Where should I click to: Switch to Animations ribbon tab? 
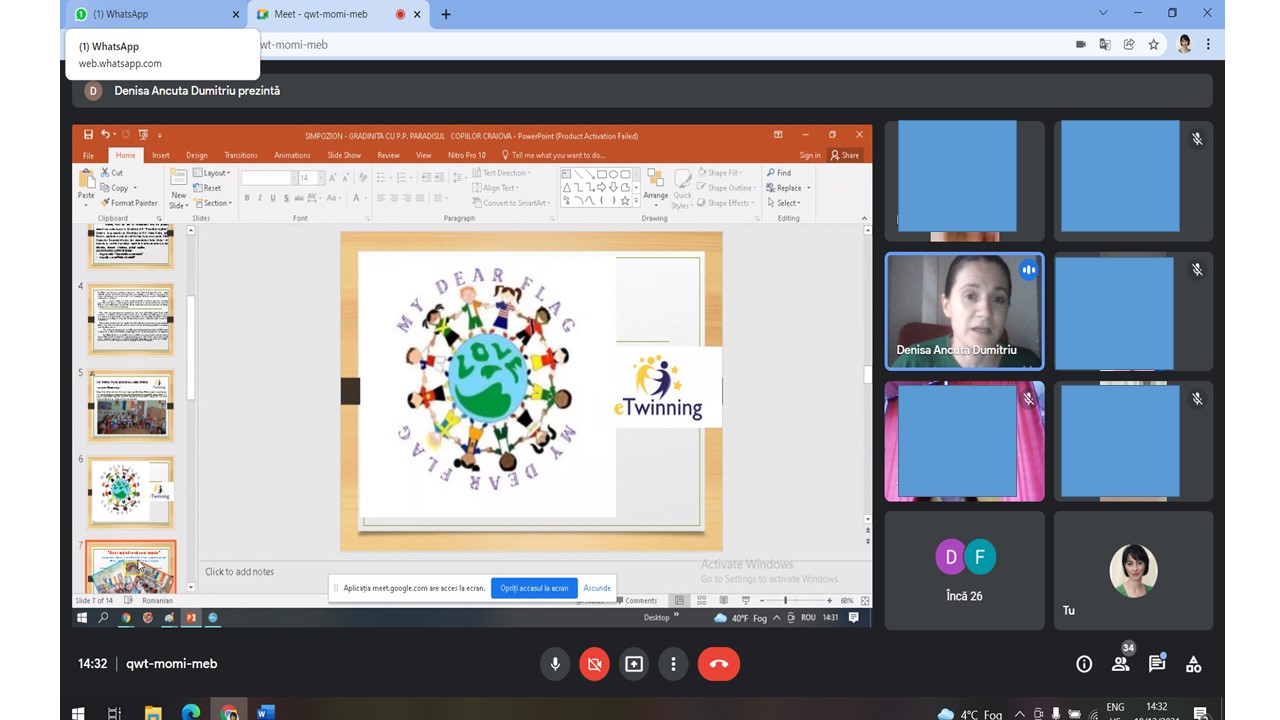click(x=292, y=155)
